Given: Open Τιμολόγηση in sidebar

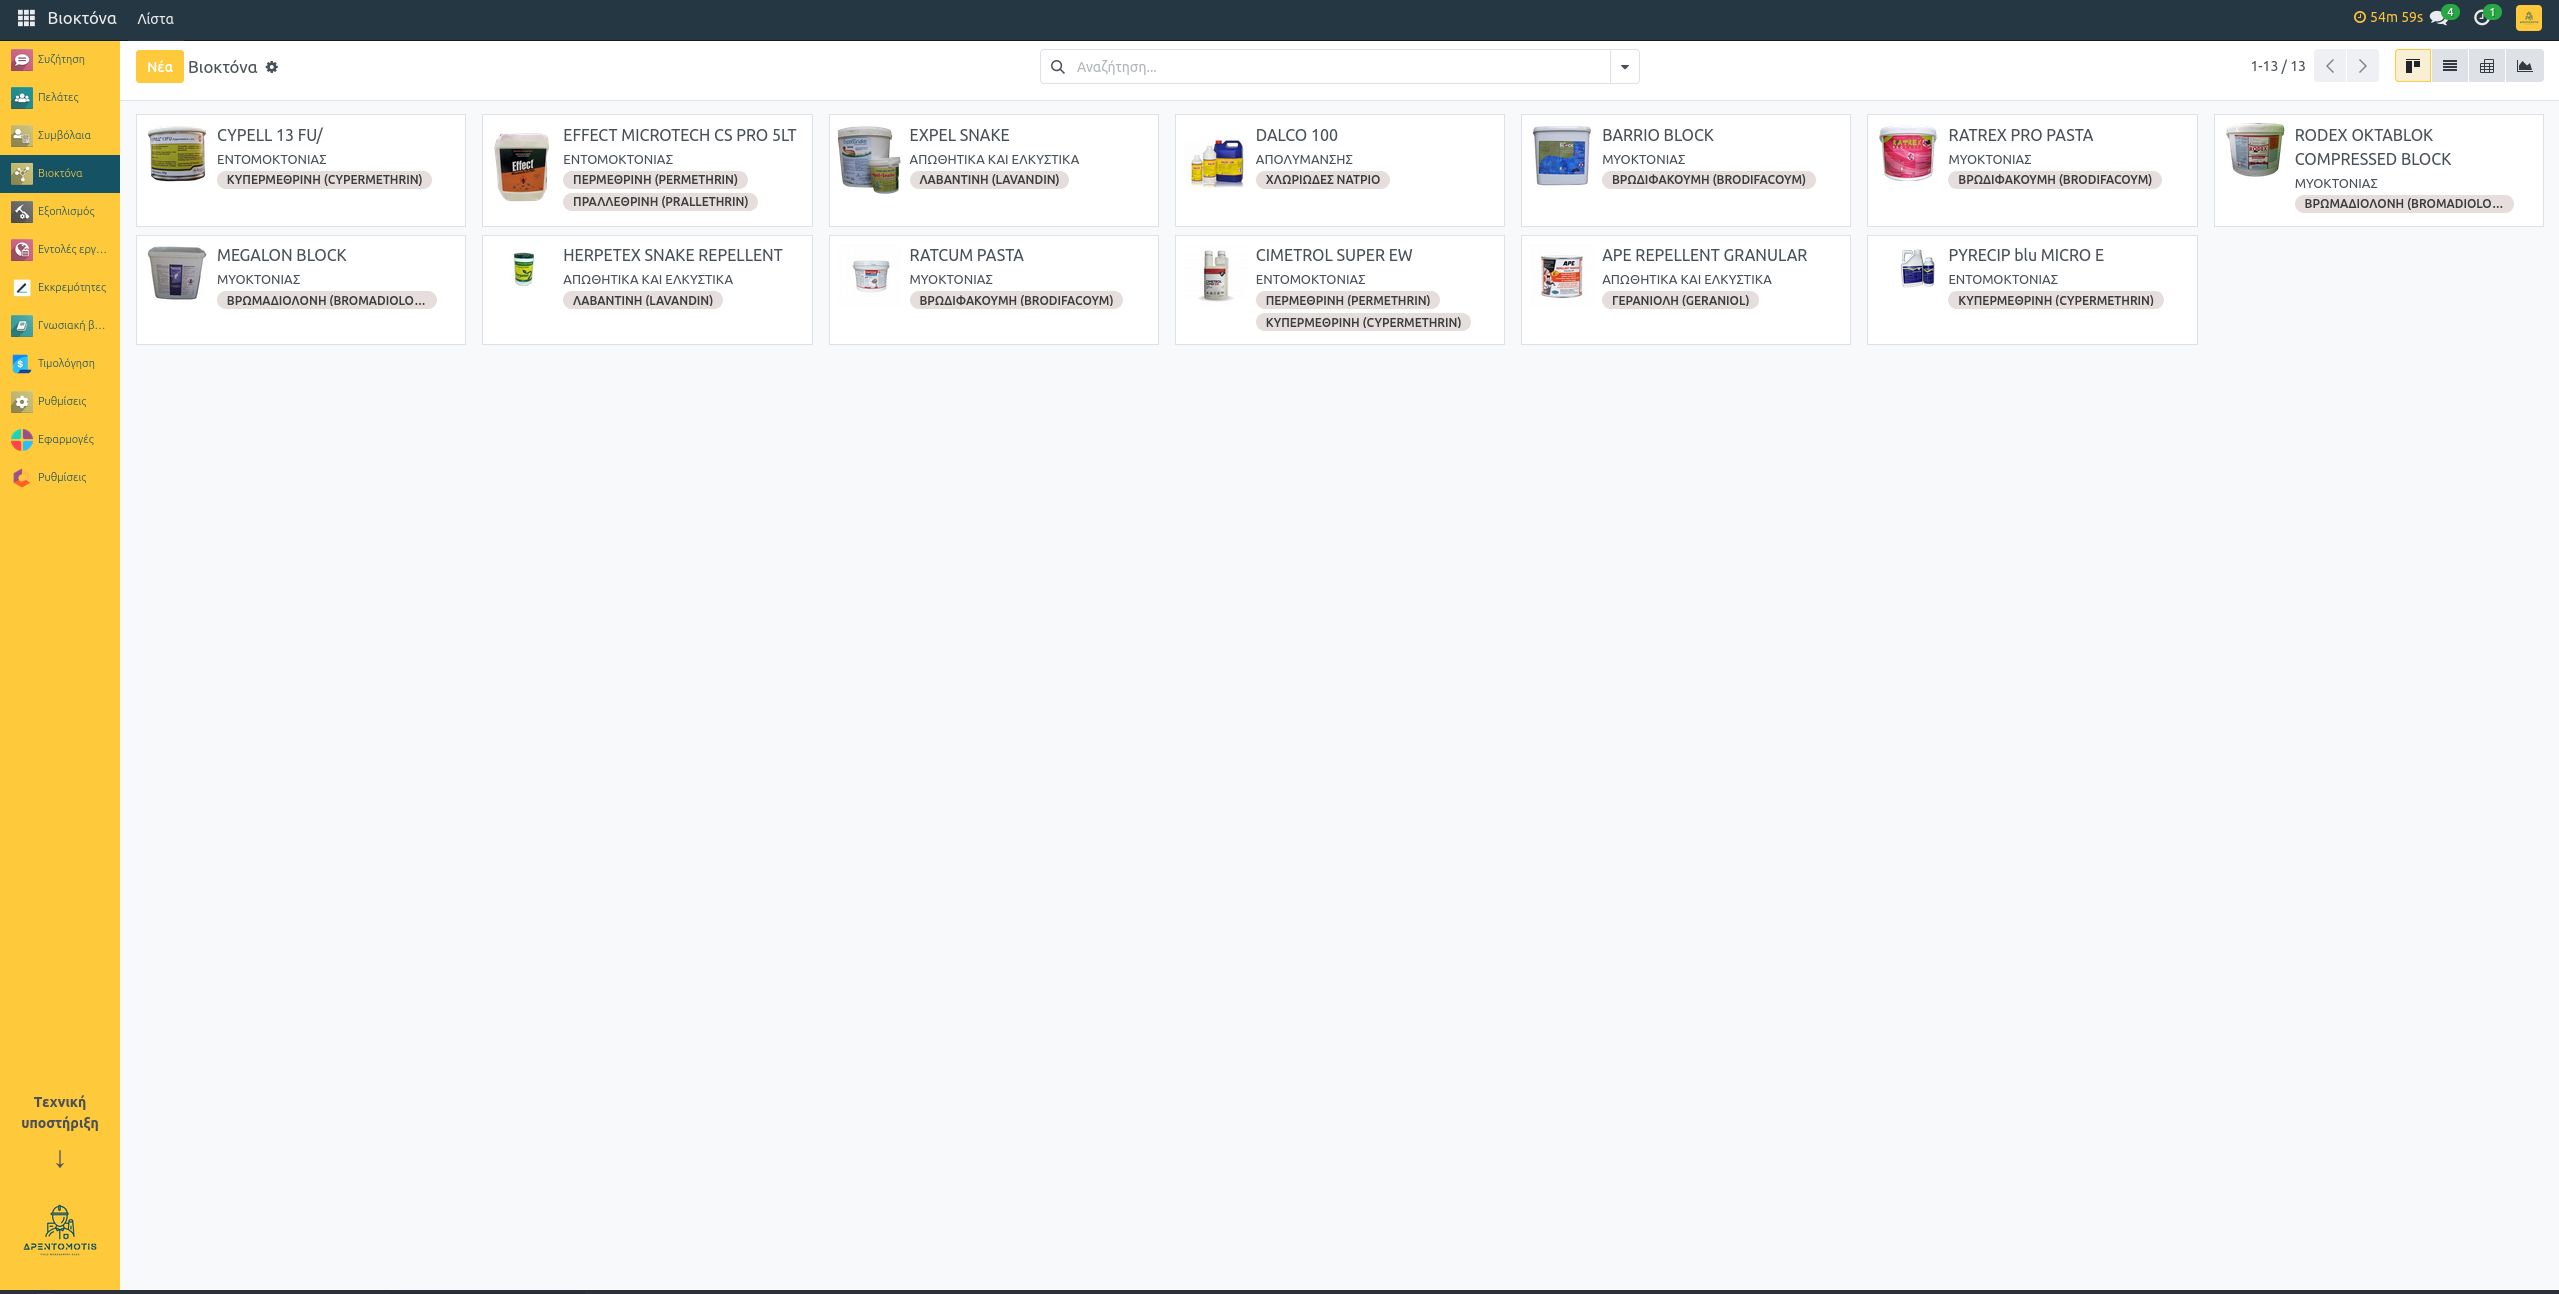Looking at the screenshot, I should pyautogui.click(x=60, y=363).
